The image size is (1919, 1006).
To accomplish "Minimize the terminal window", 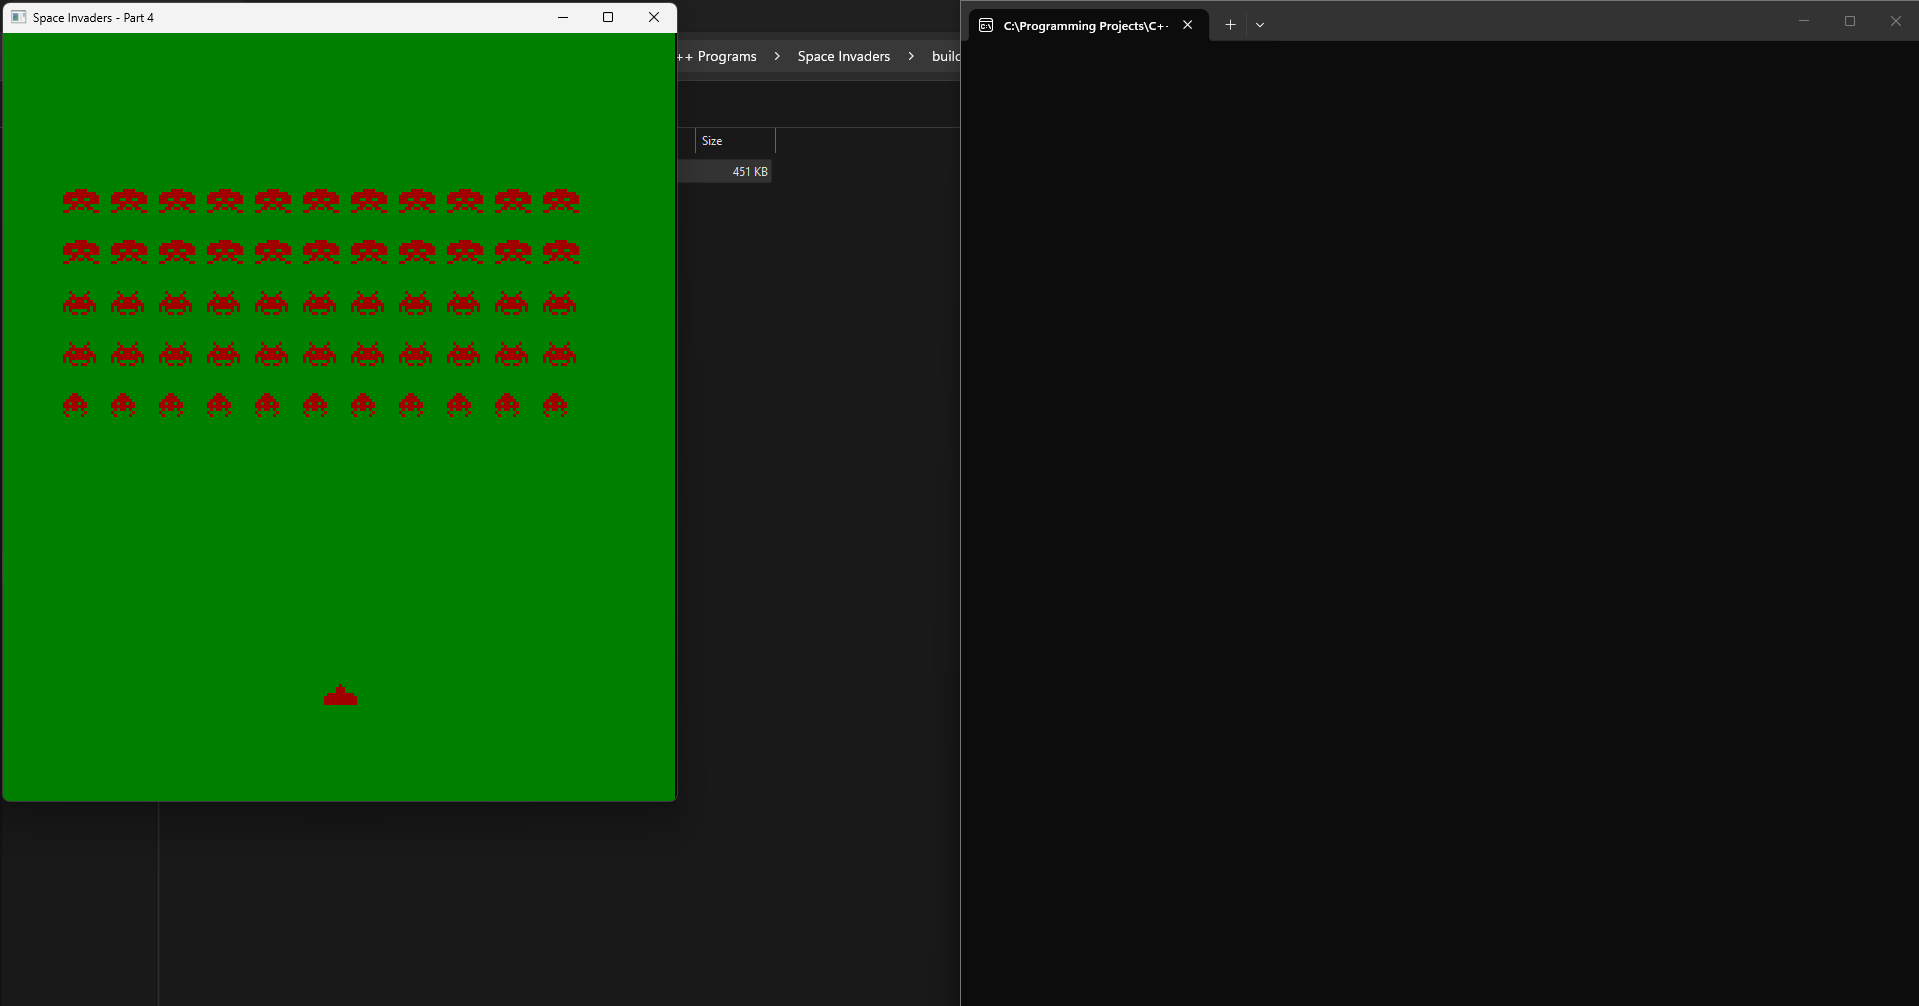I will [1804, 21].
